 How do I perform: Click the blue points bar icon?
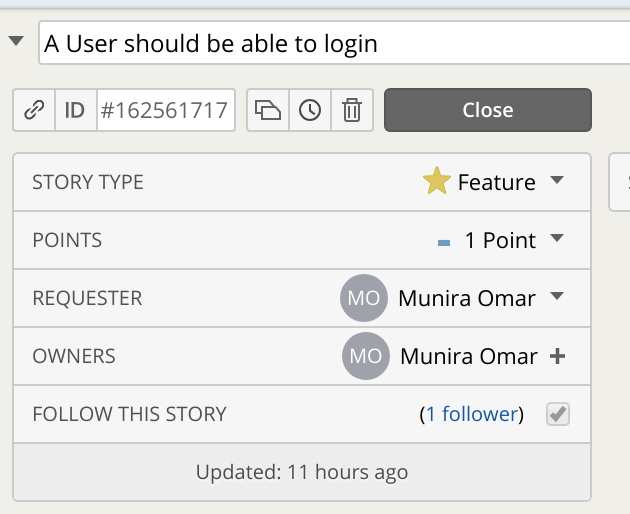[444, 242]
